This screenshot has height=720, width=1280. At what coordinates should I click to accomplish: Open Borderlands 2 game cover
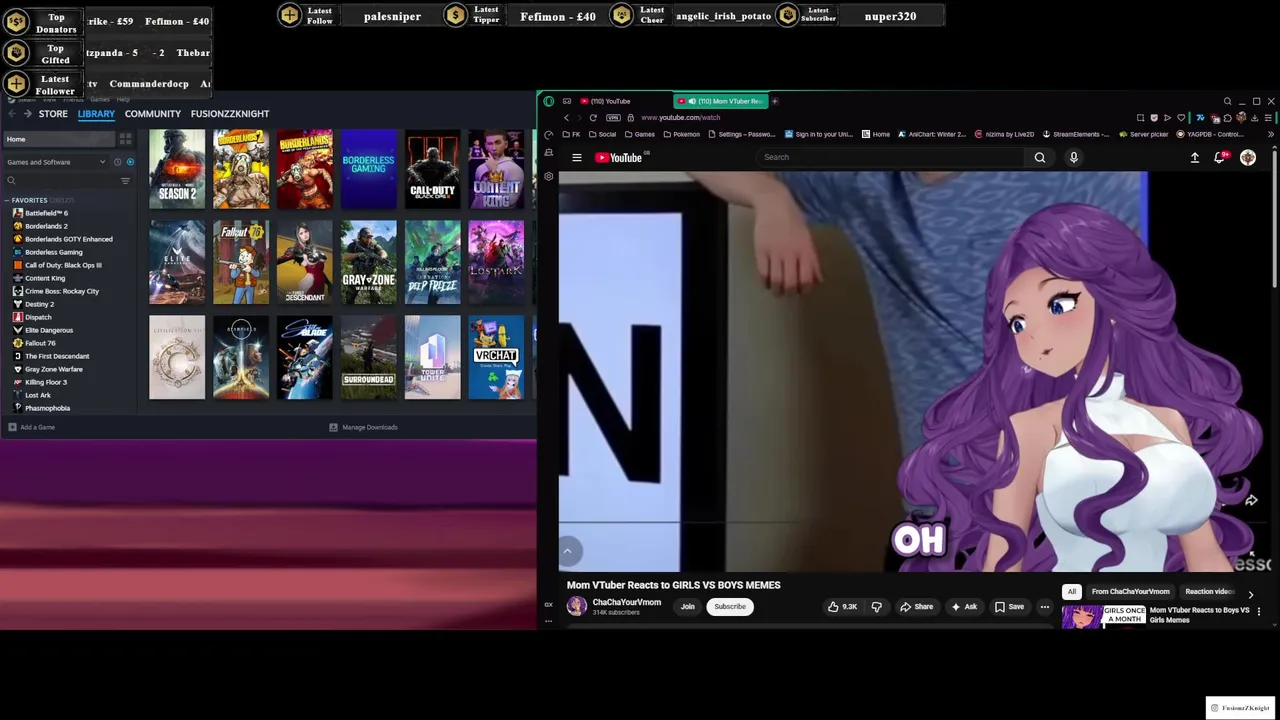pos(241,169)
